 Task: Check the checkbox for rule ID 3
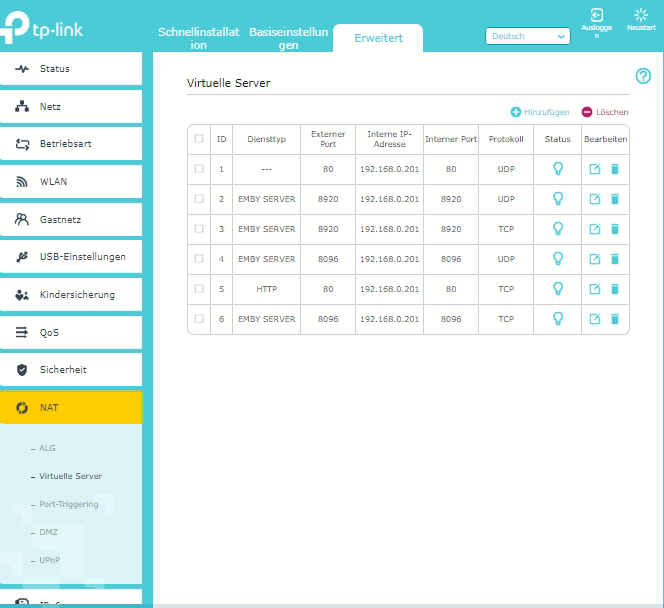pyautogui.click(x=199, y=229)
